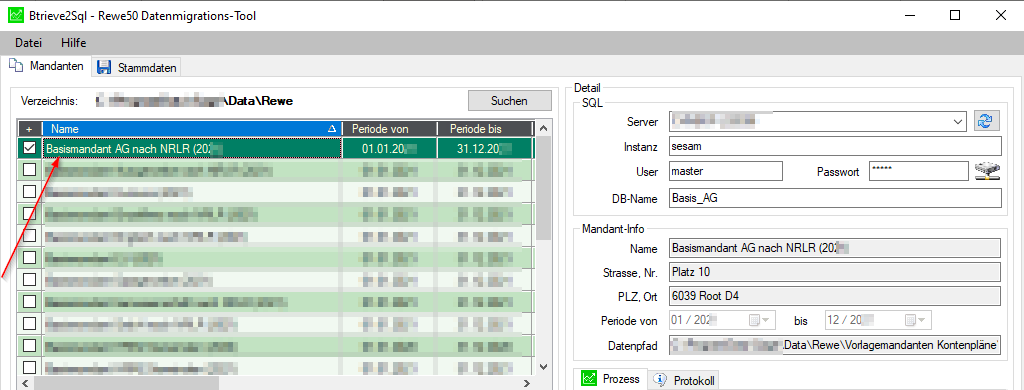Open the bis period calendar dropdown
The height and width of the screenshot is (390, 1024).
[916, 320]
